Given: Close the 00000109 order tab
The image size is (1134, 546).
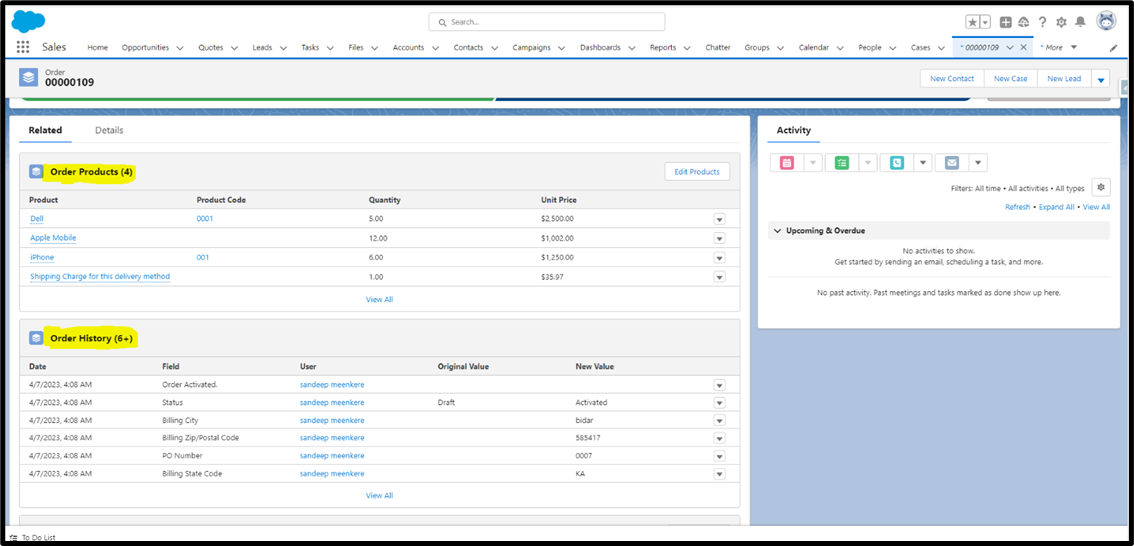Looking at the screenshot, I should pos(1023,47).
